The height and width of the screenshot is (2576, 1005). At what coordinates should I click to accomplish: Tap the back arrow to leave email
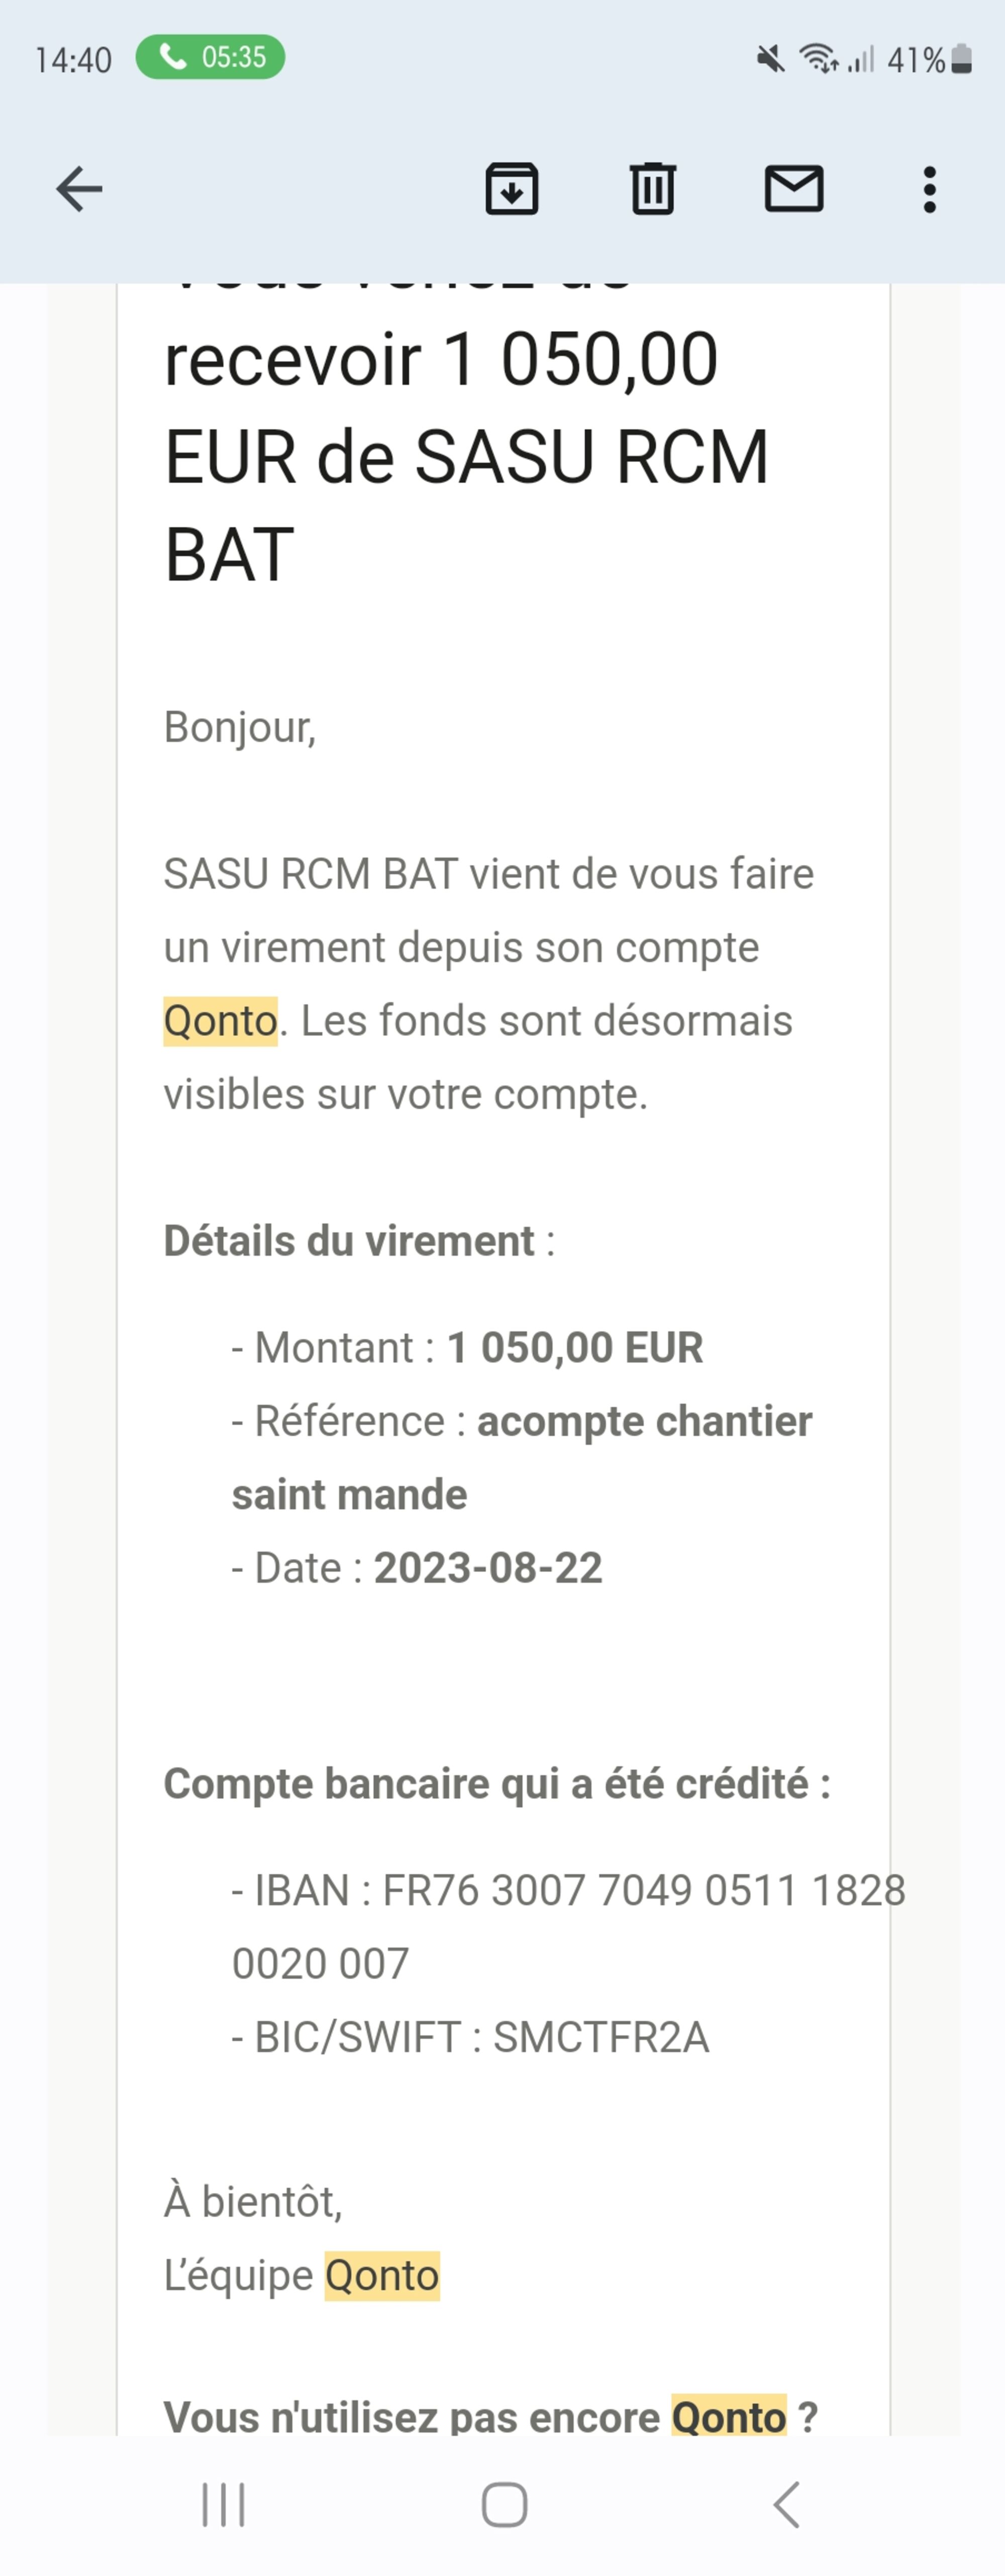(79, 189)
